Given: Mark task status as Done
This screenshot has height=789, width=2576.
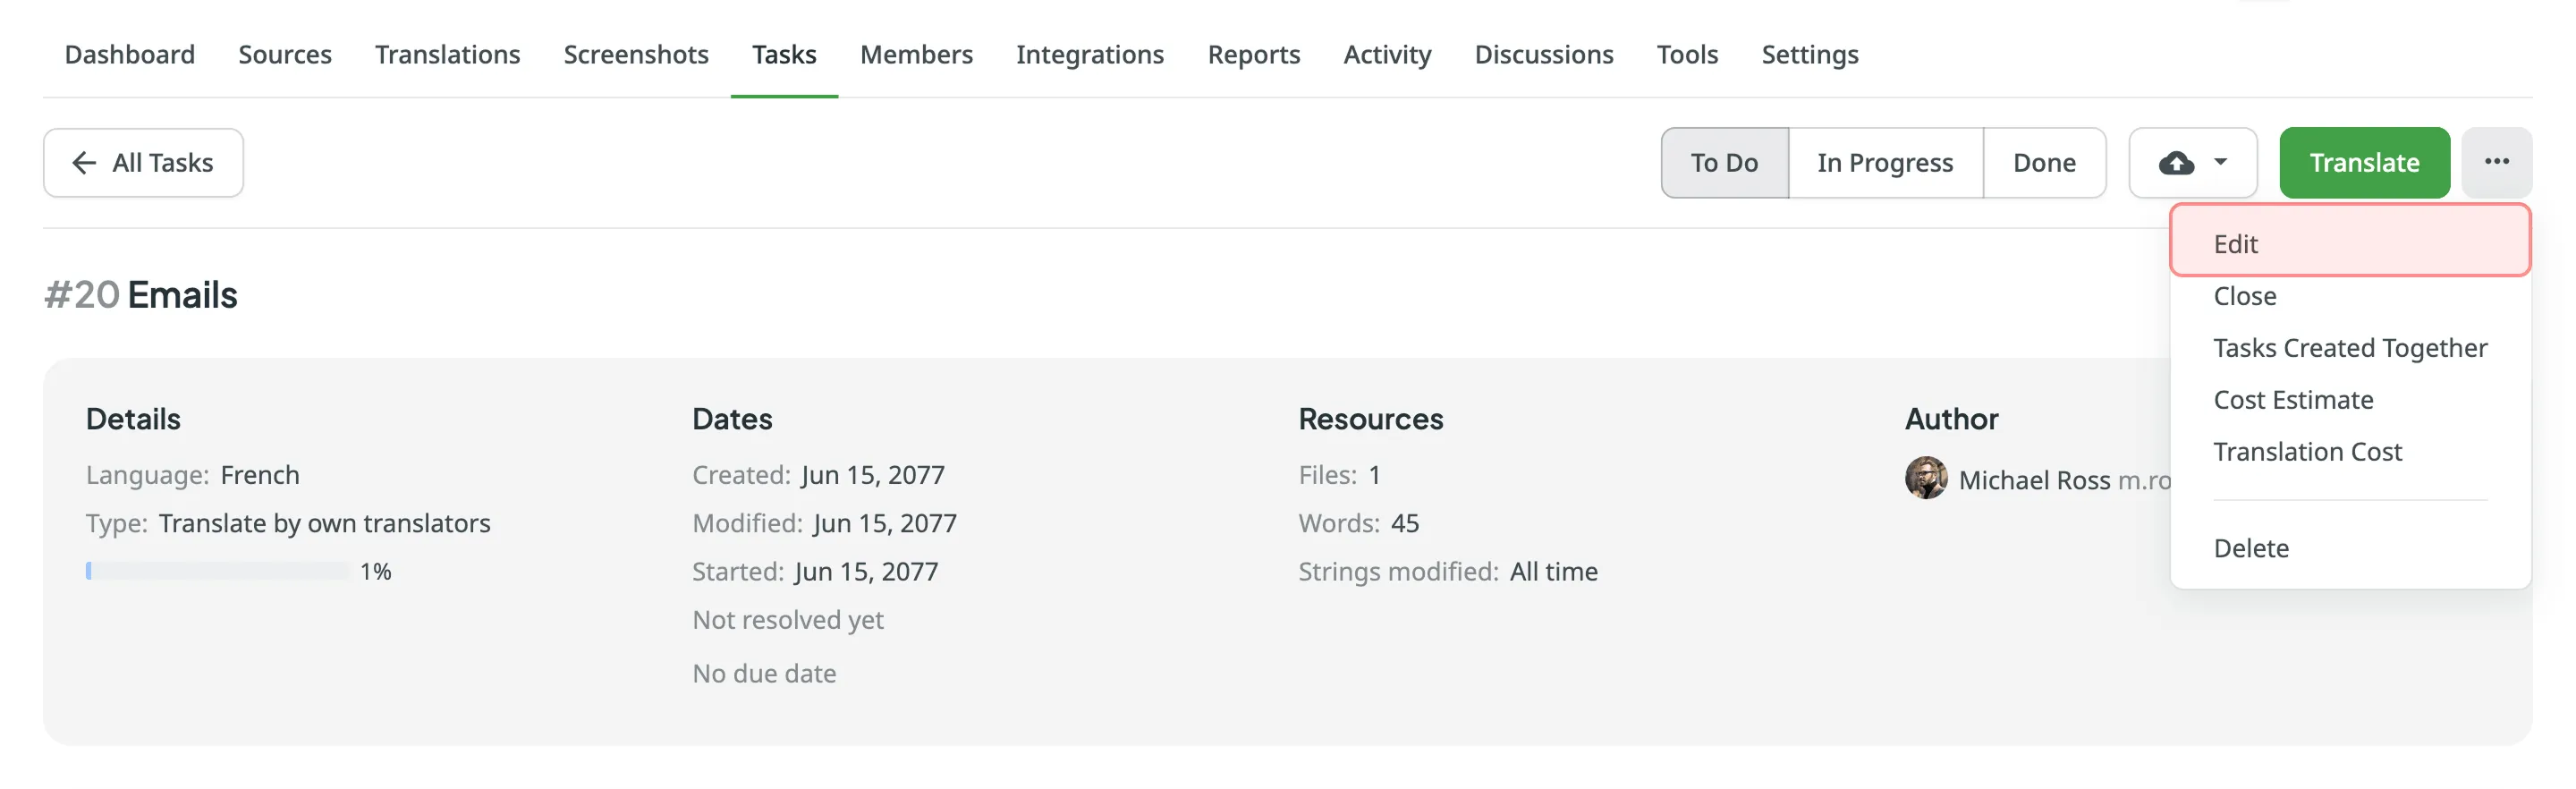Looking at the screenshot, I should click(x=2043, y=163).
